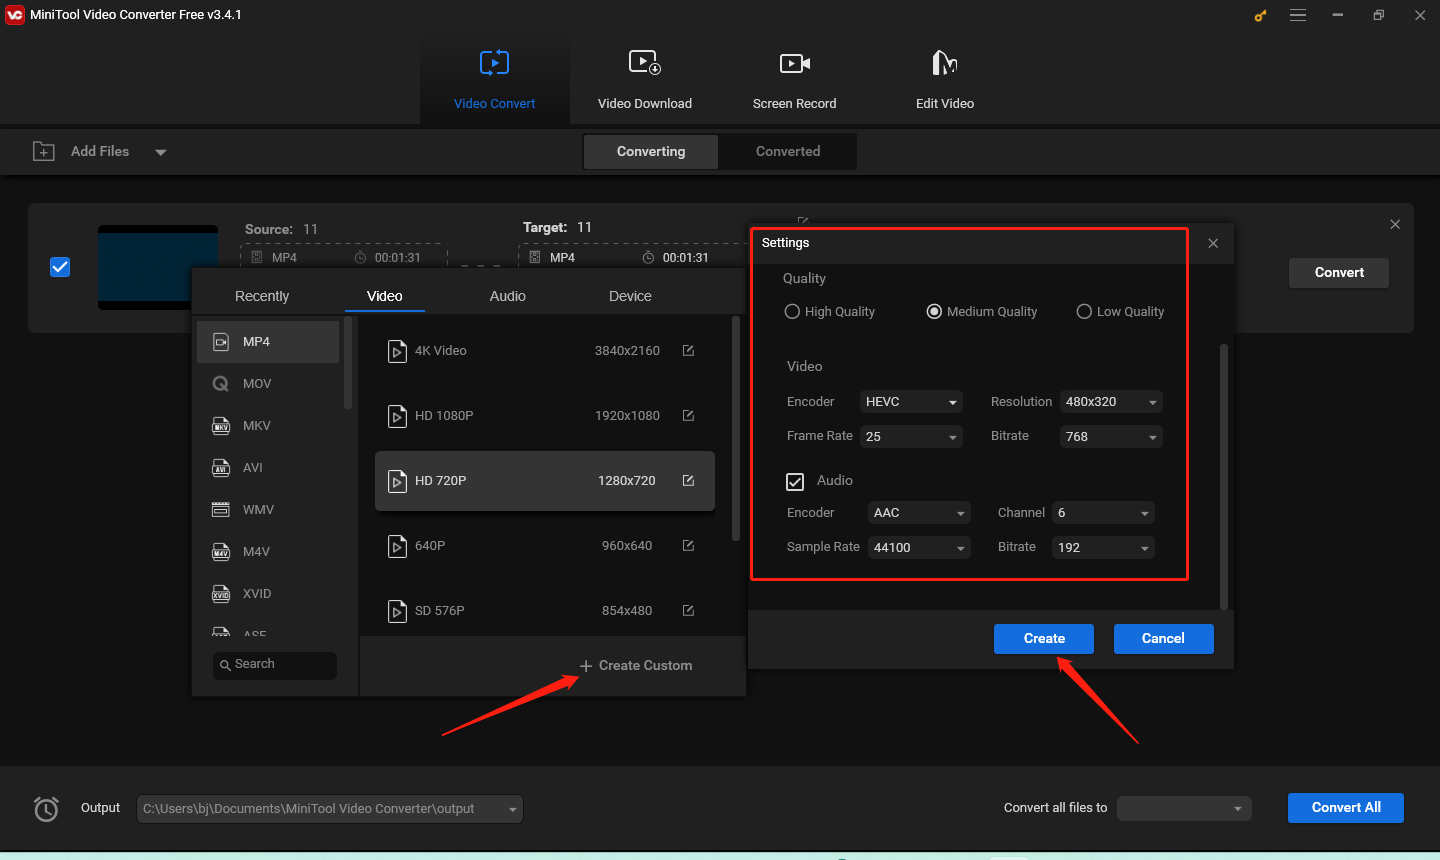
Task: Switch to the Device tab
Action: tap(630, 296)
